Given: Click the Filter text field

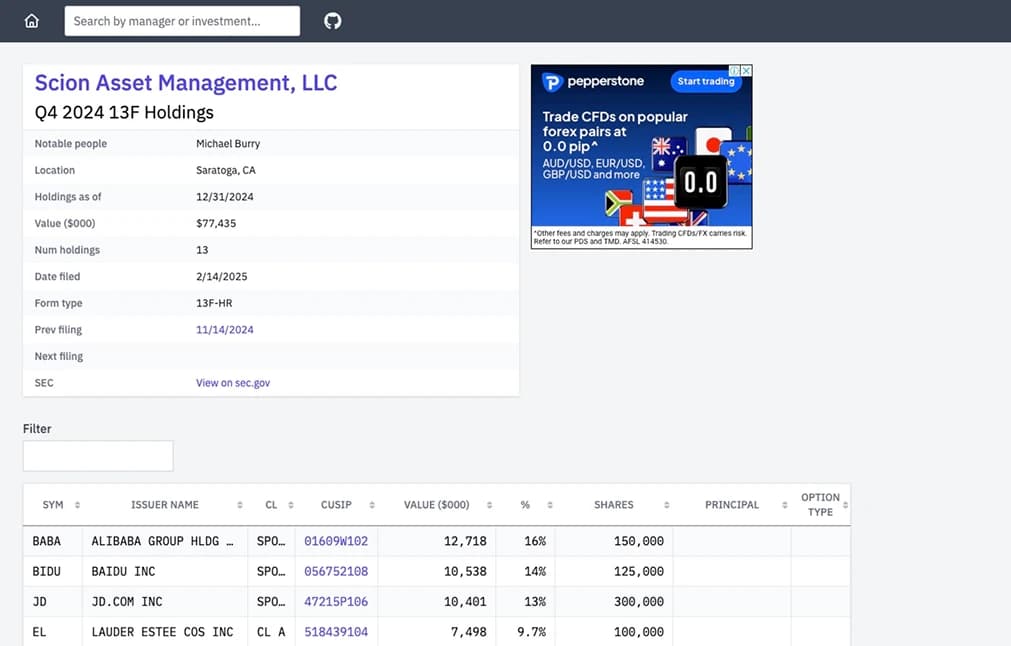Looking at the screenshot, I should 98,456.
